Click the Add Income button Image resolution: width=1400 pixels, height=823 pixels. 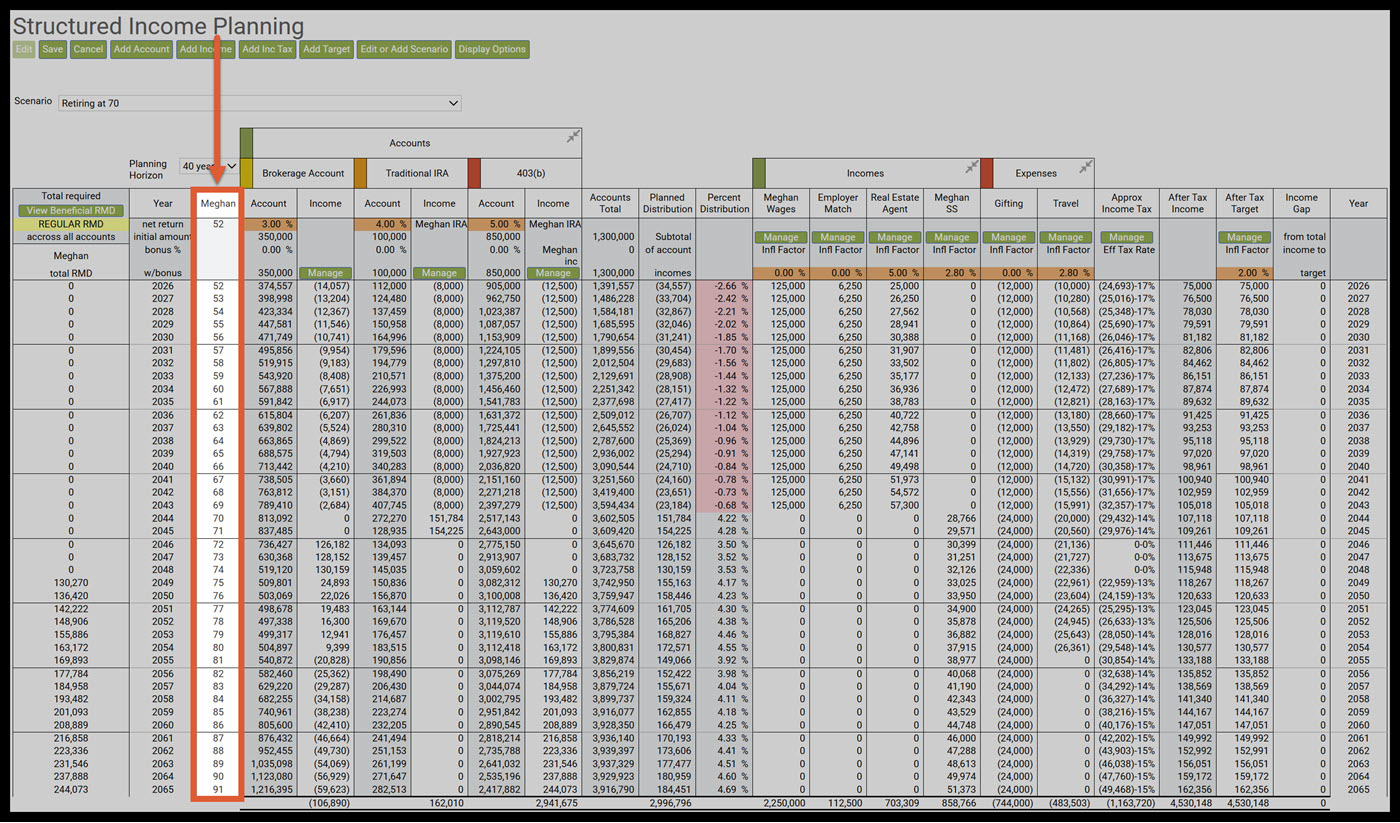tap(206, 49)
